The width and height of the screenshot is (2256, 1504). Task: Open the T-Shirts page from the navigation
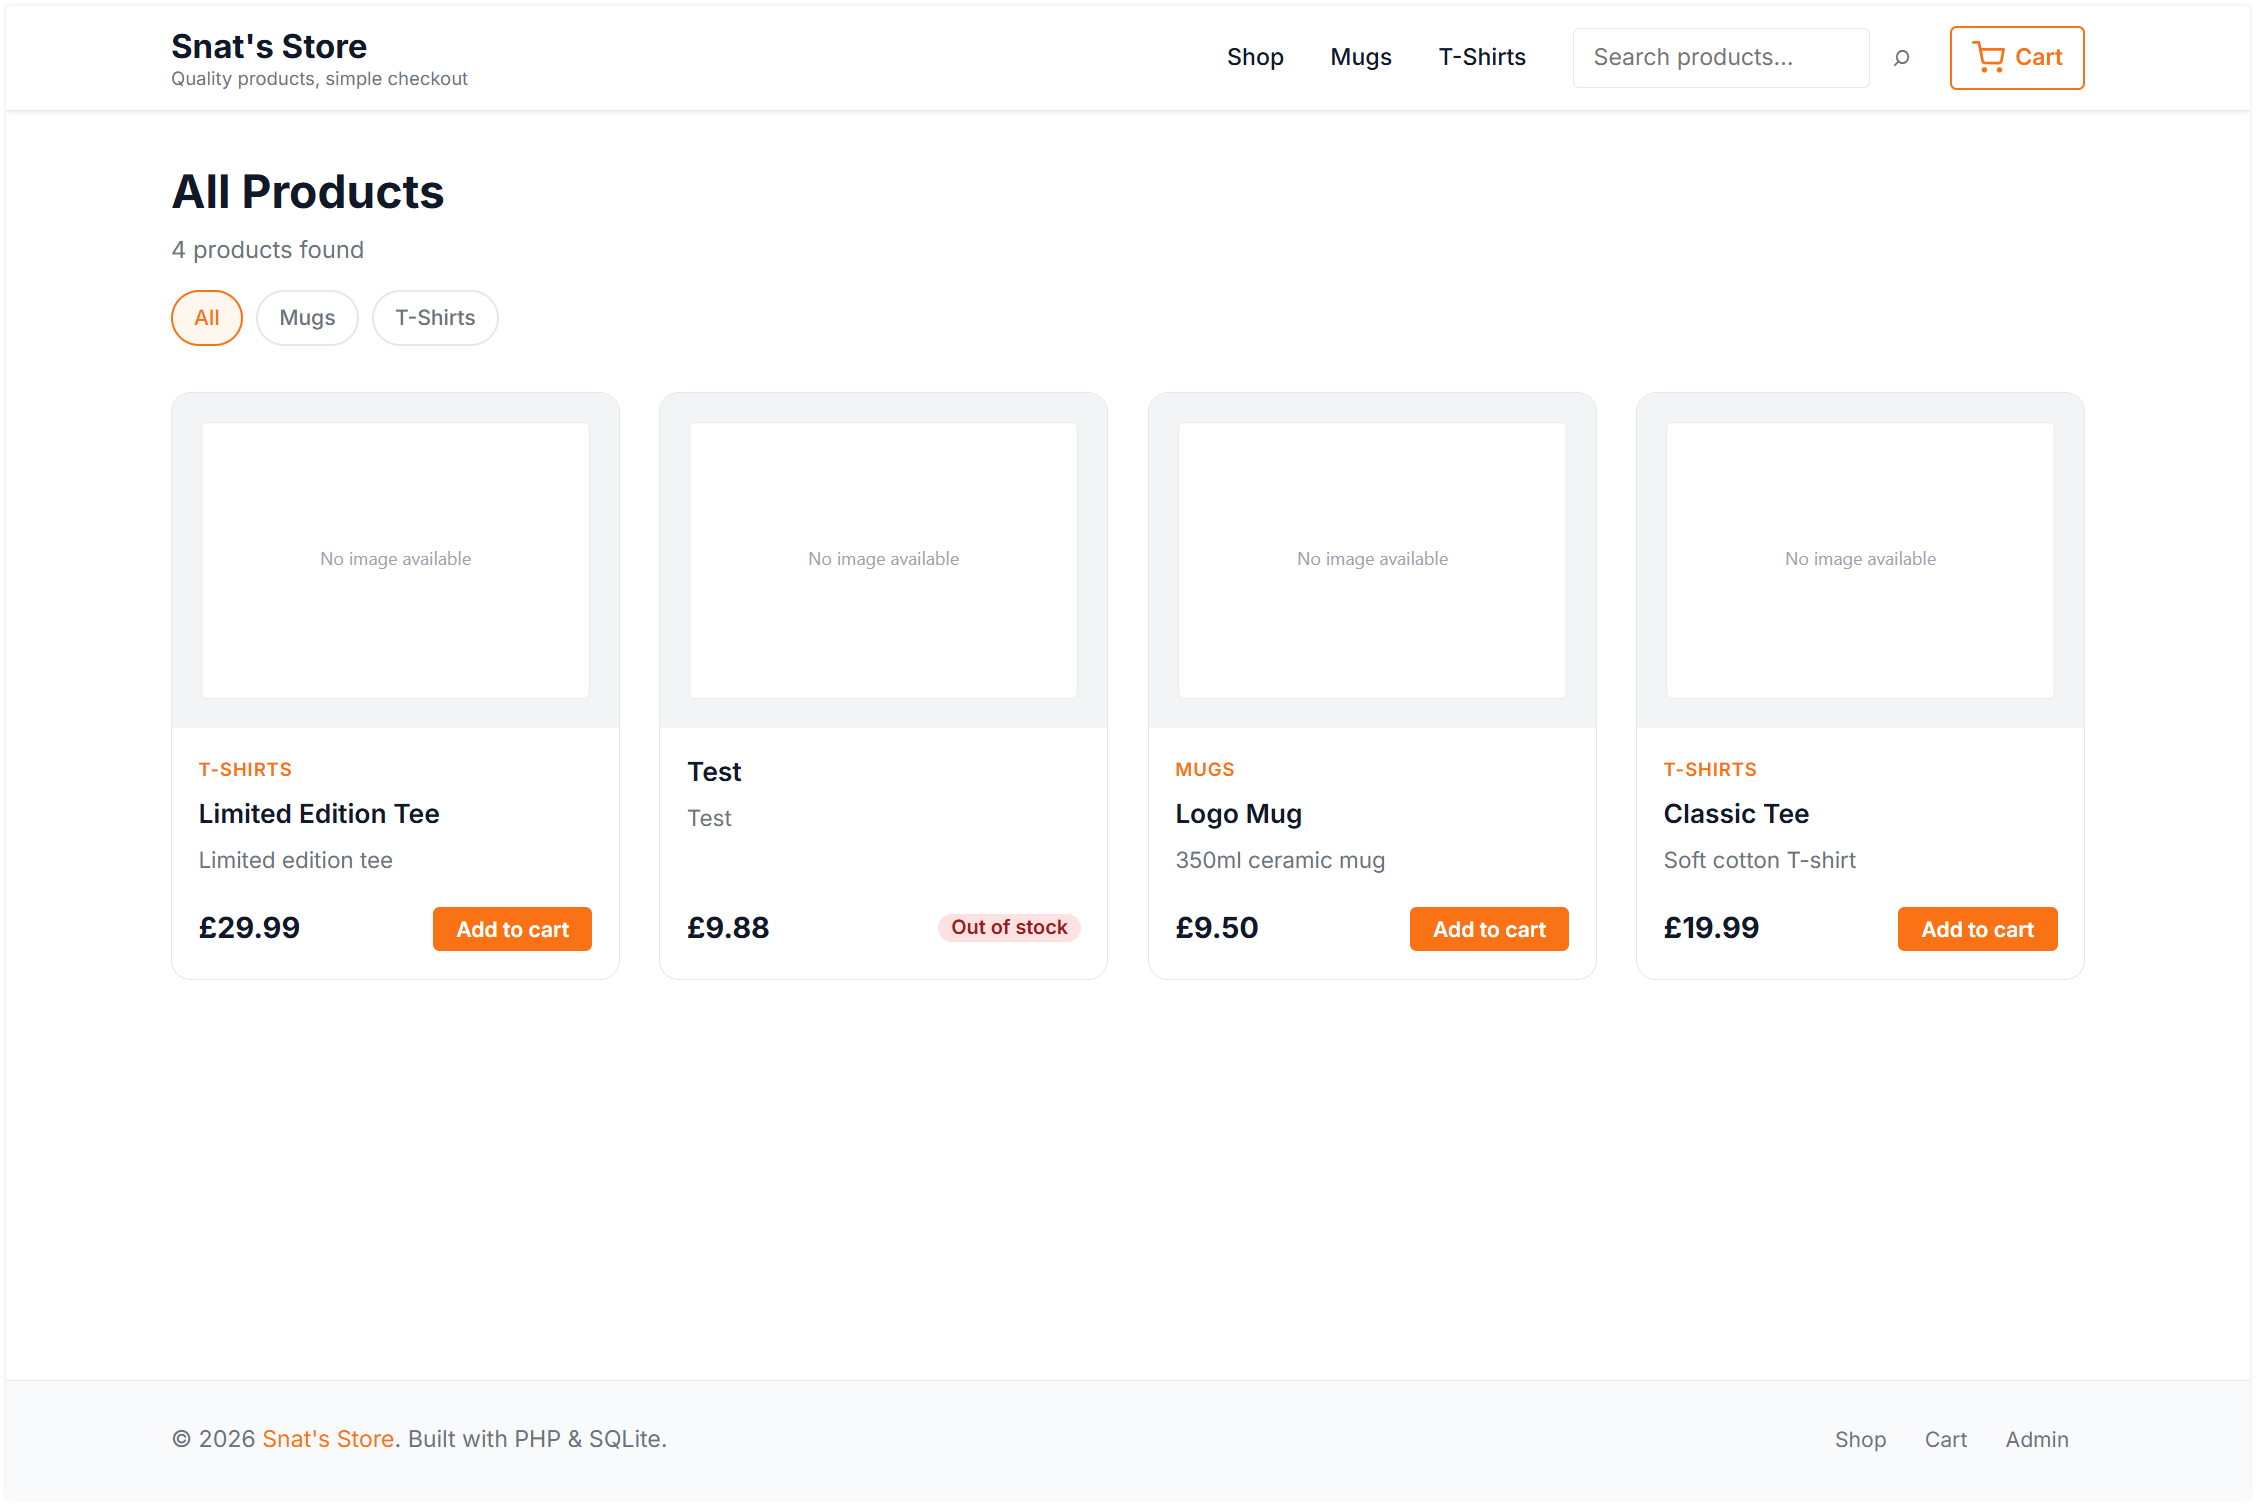[x=1481, y=57]
